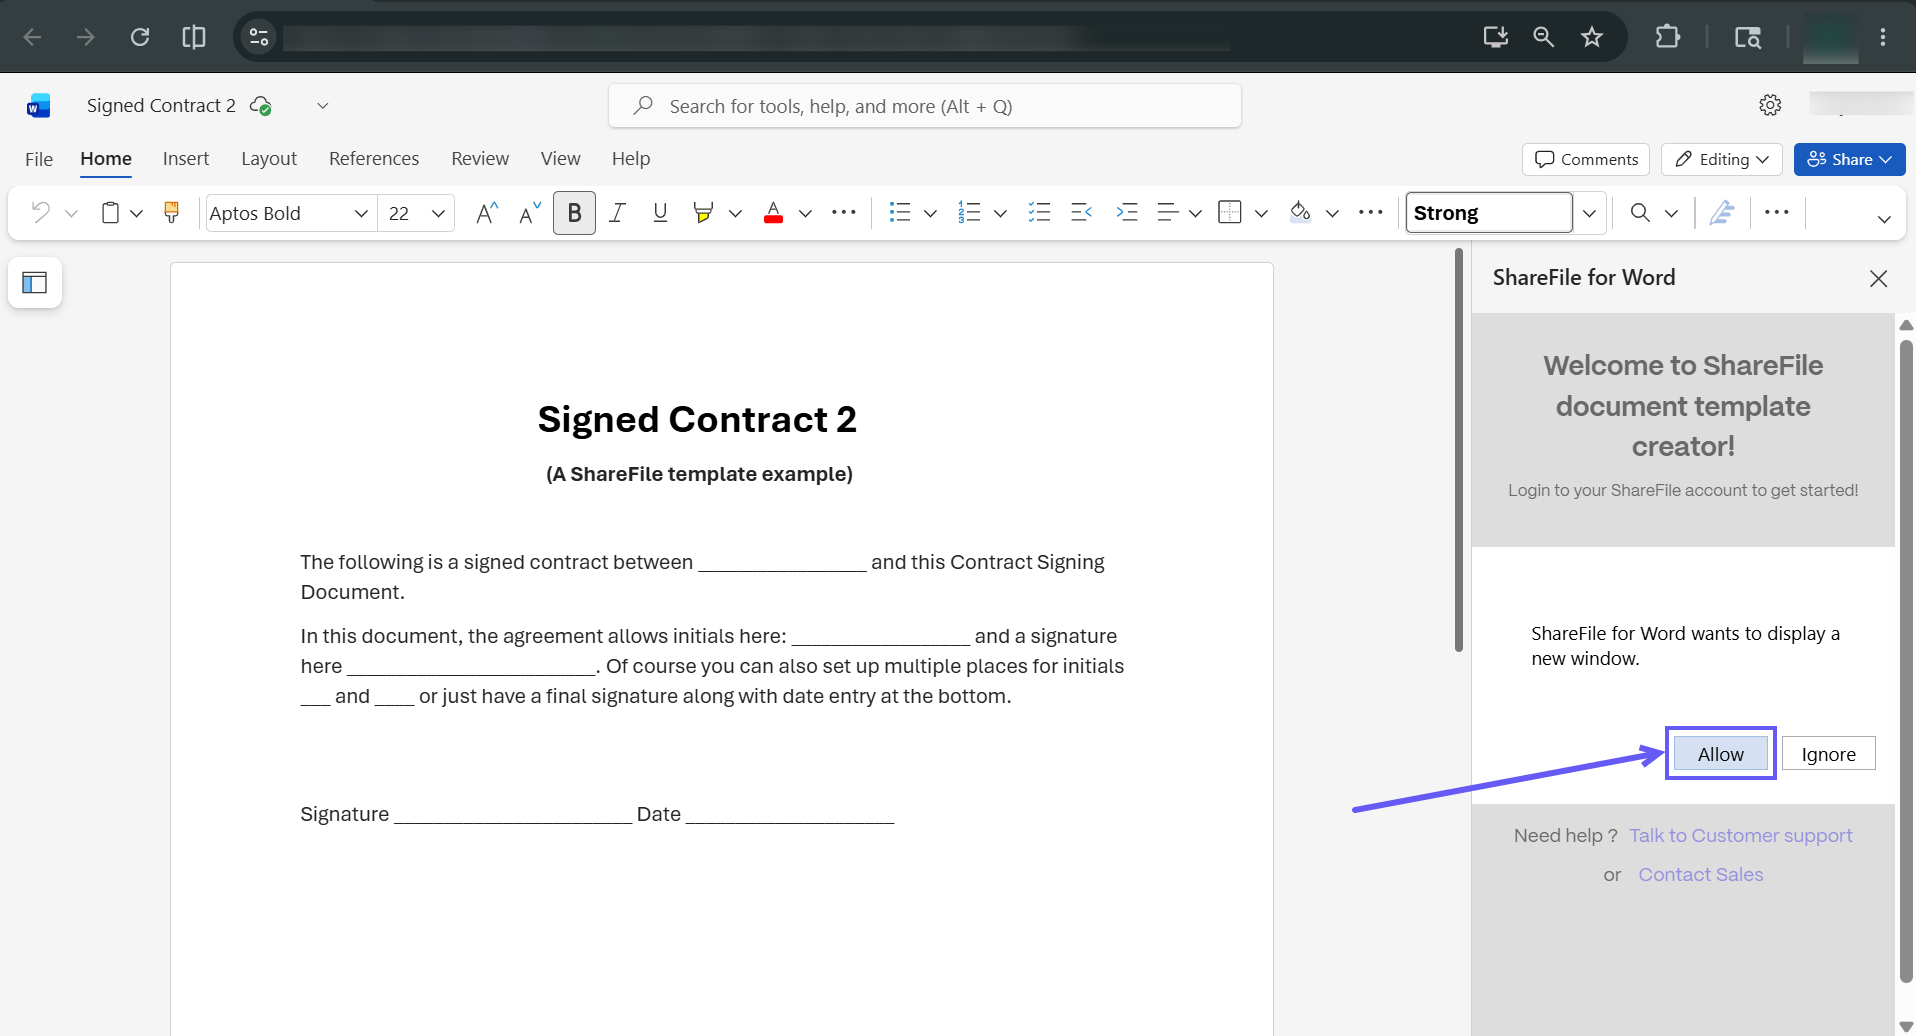Expand the document title dropdown chevron
1916x1036 pixels.
click(322, 106)
